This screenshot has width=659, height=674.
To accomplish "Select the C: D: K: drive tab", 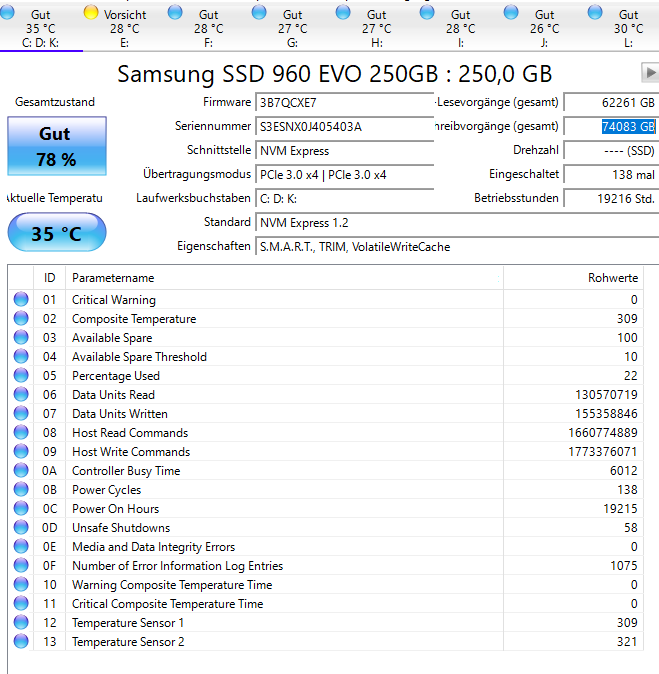I will pyautogui.click(x=41, y=28).
